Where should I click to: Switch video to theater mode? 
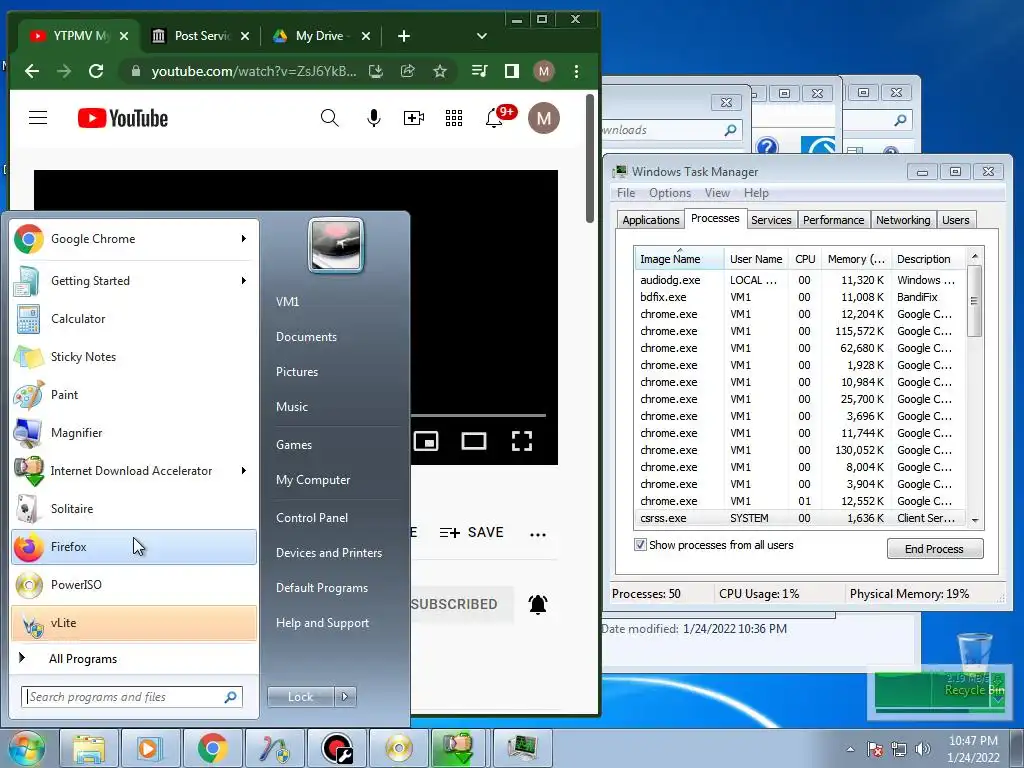tap(473, 441)
